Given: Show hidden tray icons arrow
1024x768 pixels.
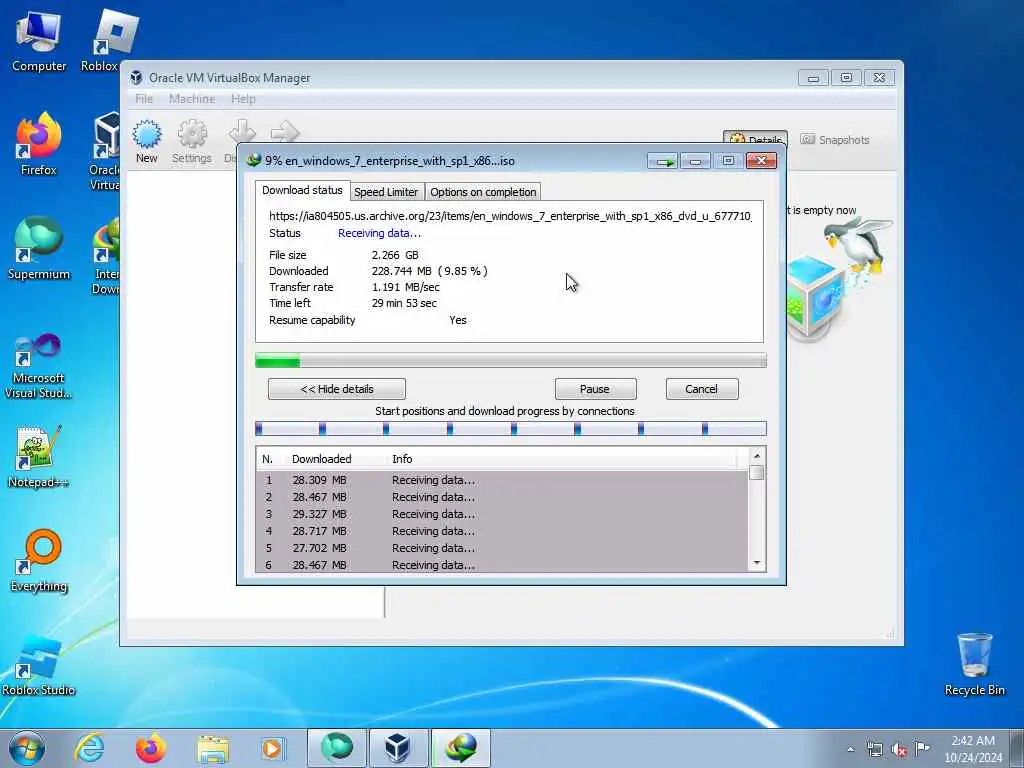Looking at the screenshot, I should pos(850,750).
